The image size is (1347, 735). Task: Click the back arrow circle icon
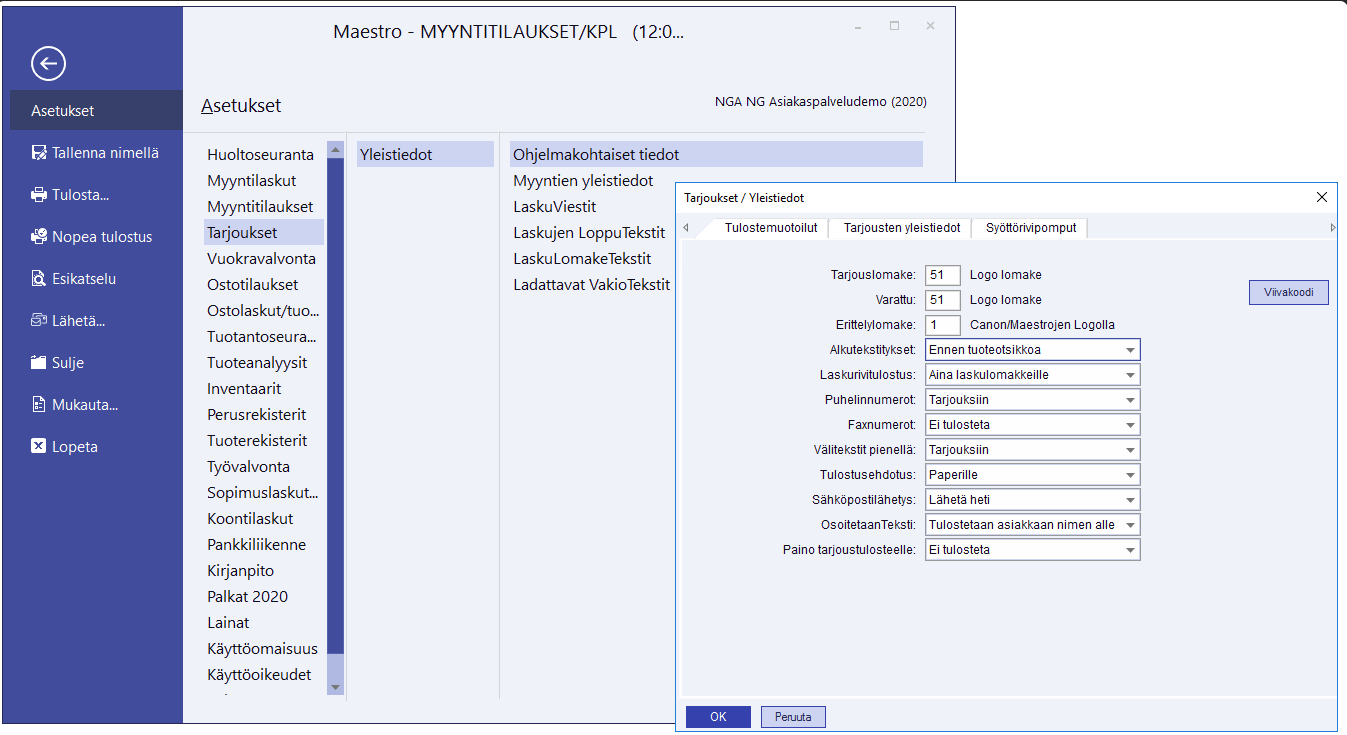point(48,64)
